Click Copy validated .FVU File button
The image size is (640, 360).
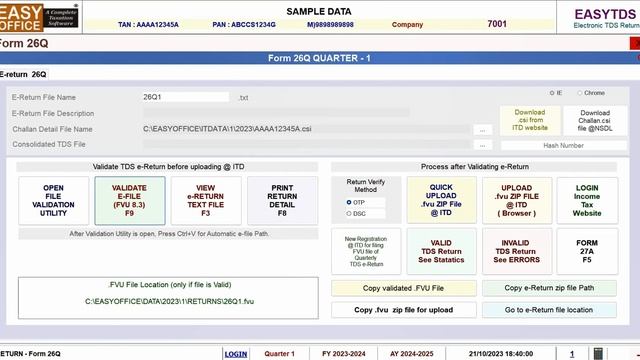[403, 288]
